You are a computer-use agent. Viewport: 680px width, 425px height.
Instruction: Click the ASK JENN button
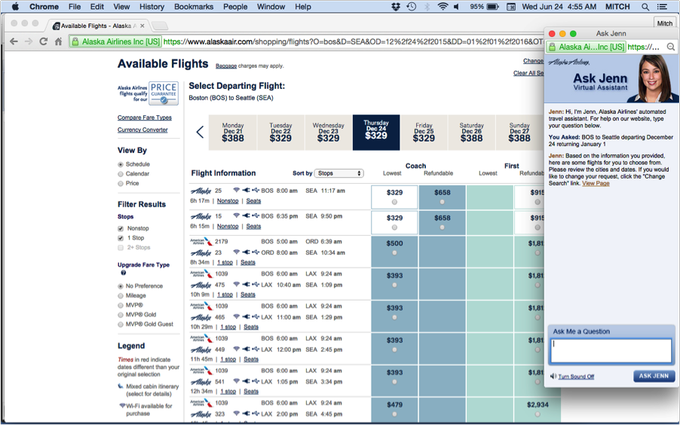click(x=654, y=376)
